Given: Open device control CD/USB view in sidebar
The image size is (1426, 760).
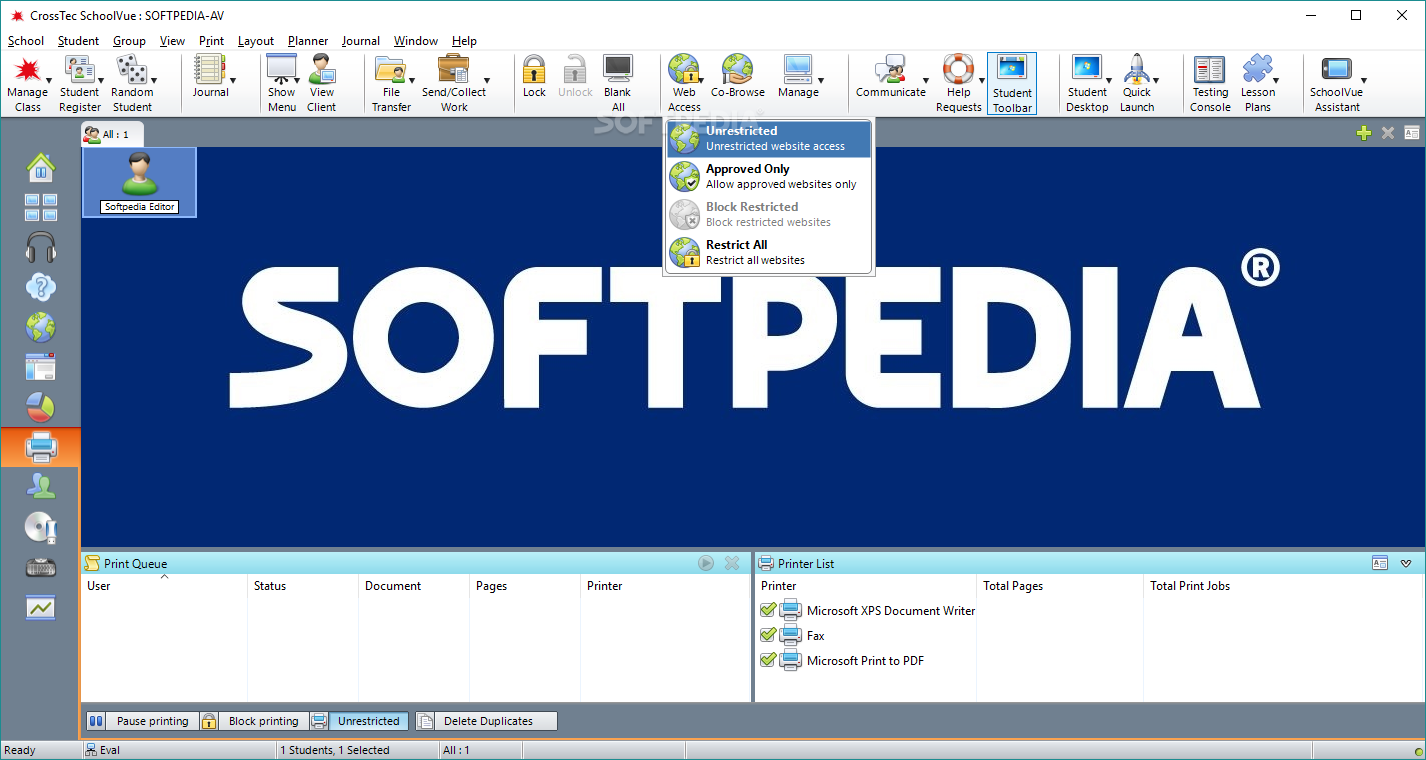Looking at the screenshot, I should [41, 527].
